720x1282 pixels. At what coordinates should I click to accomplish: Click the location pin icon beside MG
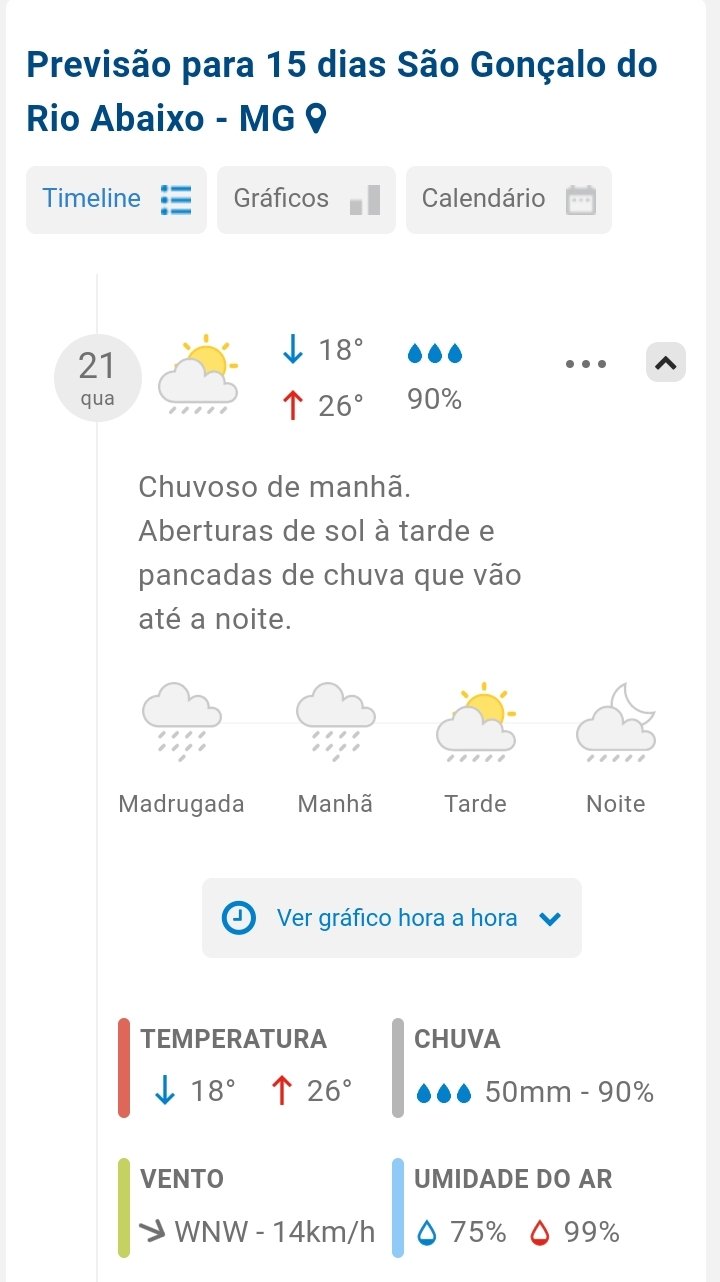(x=315, y=120)
